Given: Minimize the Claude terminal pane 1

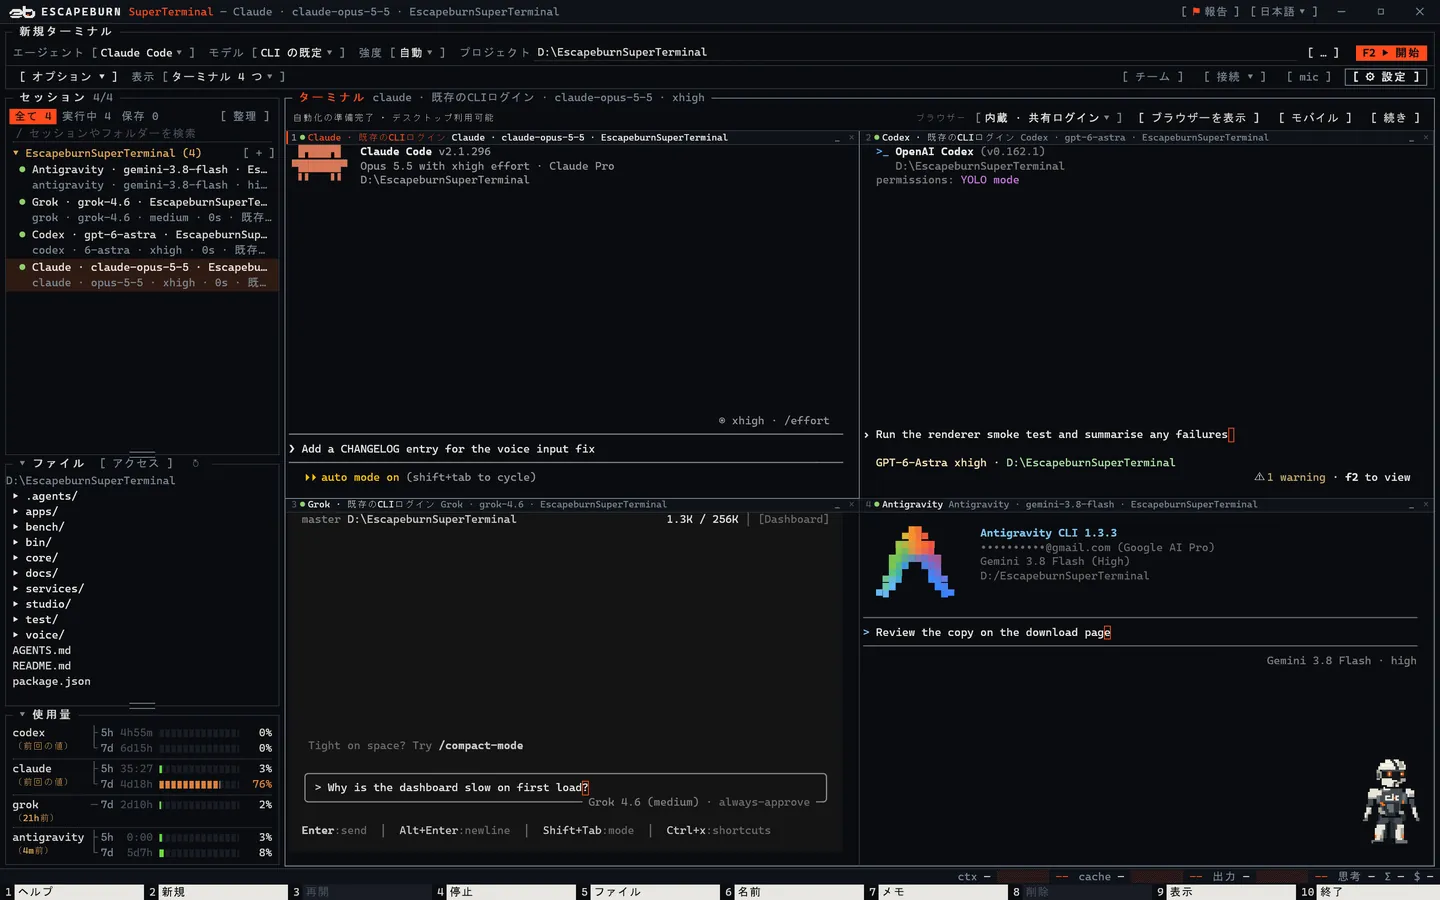Looking at the screenshot, I should (x=837, y=138).
